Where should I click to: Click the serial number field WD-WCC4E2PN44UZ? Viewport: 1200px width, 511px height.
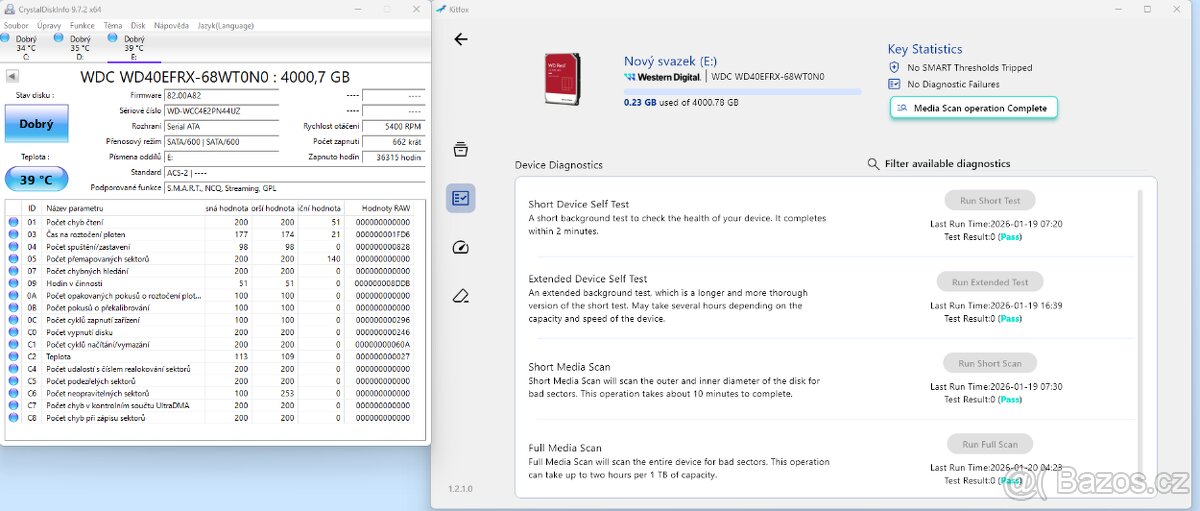[222, 111]
